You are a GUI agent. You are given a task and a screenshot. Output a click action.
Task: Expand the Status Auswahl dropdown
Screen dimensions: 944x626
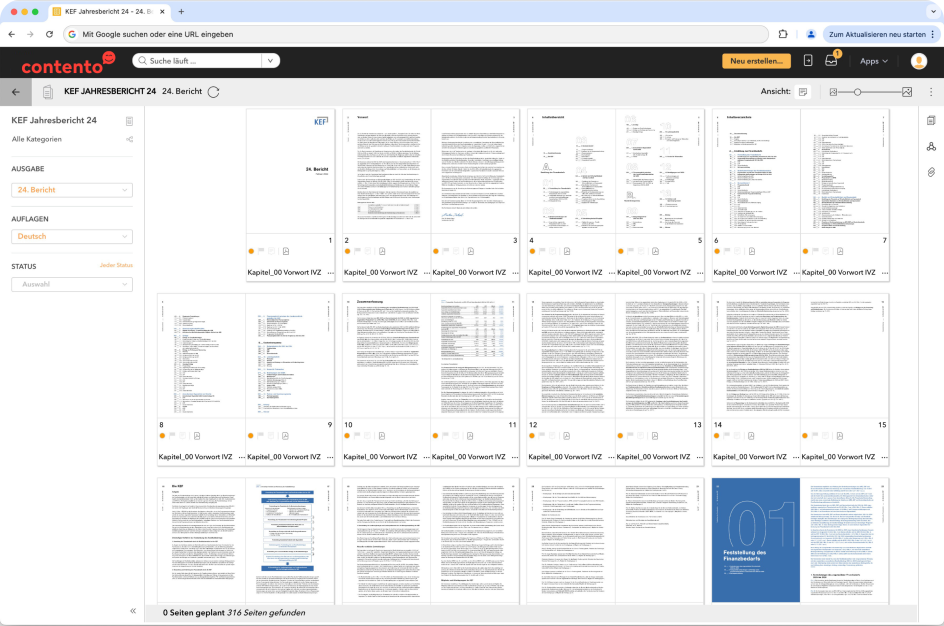click(x=72, y=284)
